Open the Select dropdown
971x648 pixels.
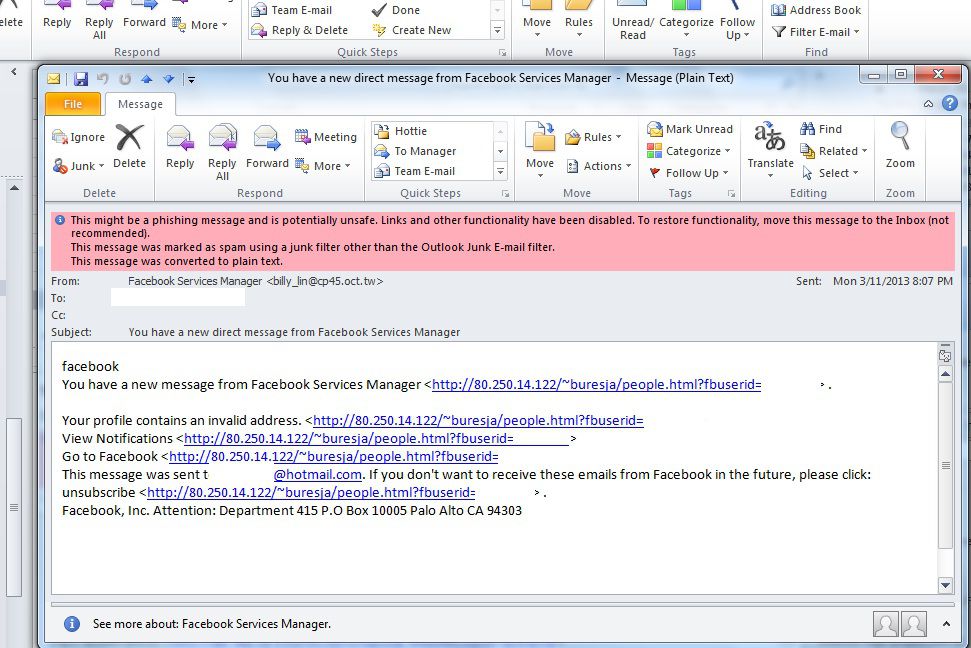coord(830,173)
